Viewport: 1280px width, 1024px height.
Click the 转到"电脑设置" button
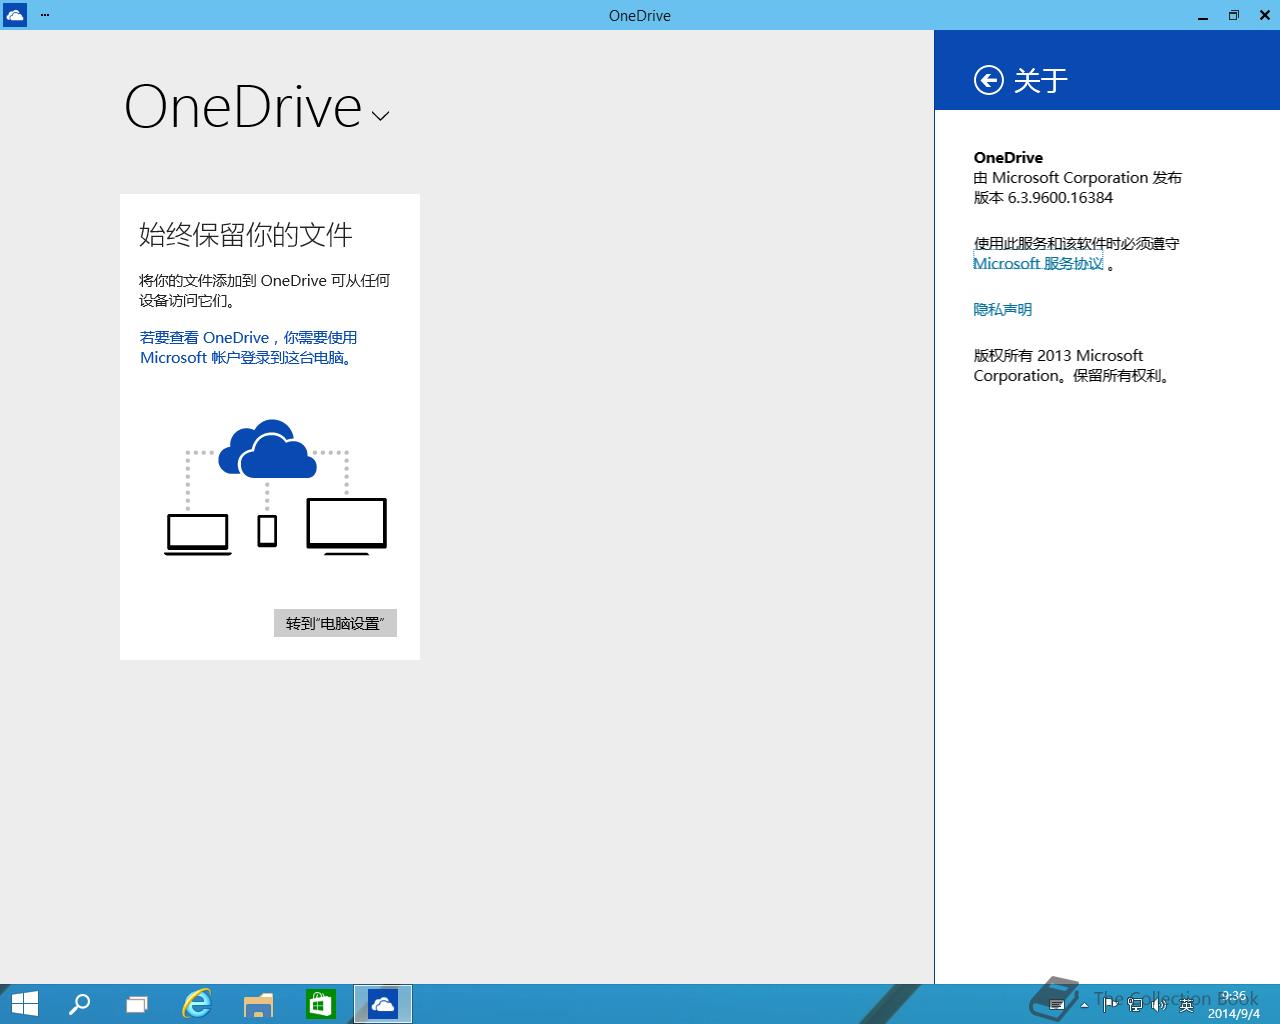click(335, 623)
